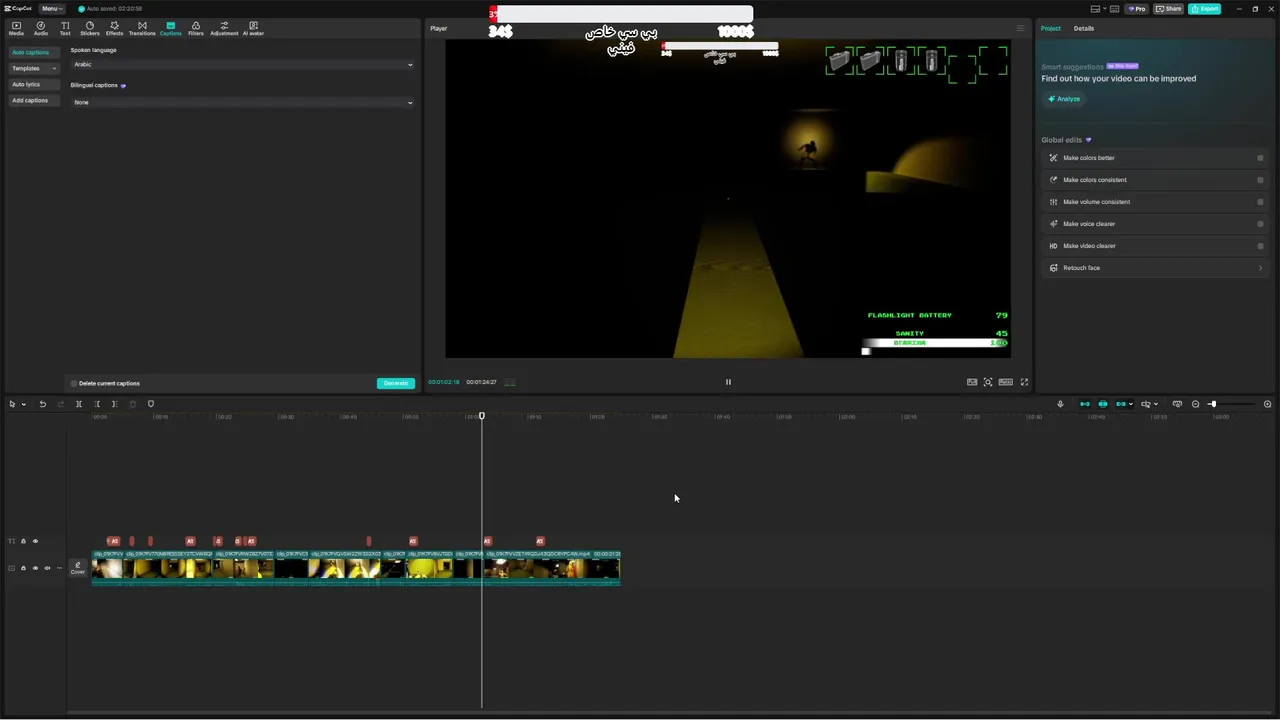Undo the last edit

(x=43, y=404)
